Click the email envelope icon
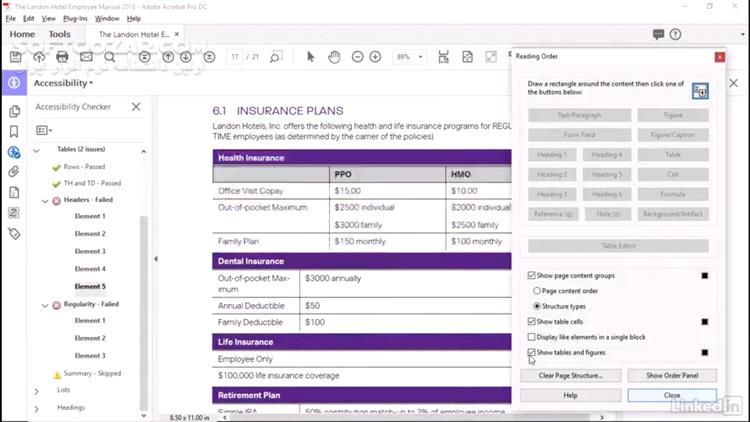This screenshot has width=750, height=422. pos(86,57)
